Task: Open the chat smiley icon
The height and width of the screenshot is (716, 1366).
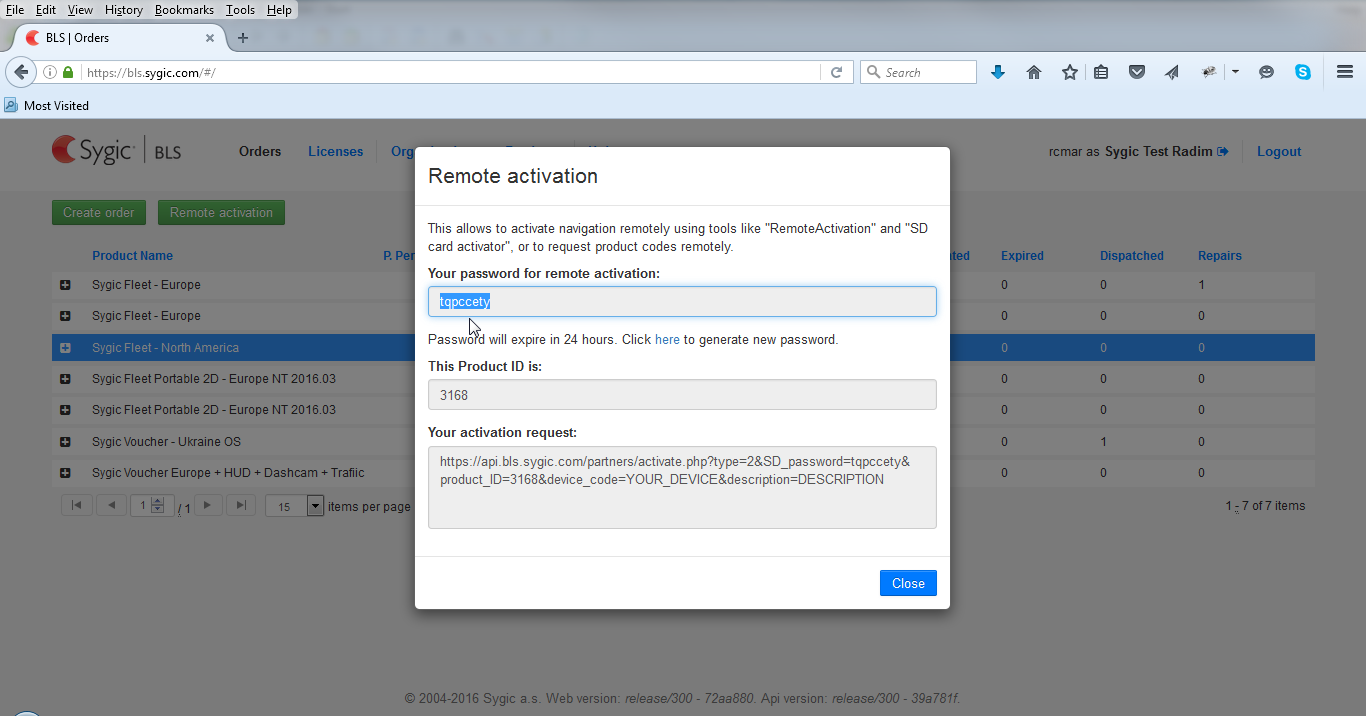Action: pyautogui.click(x=1267, y=72)
